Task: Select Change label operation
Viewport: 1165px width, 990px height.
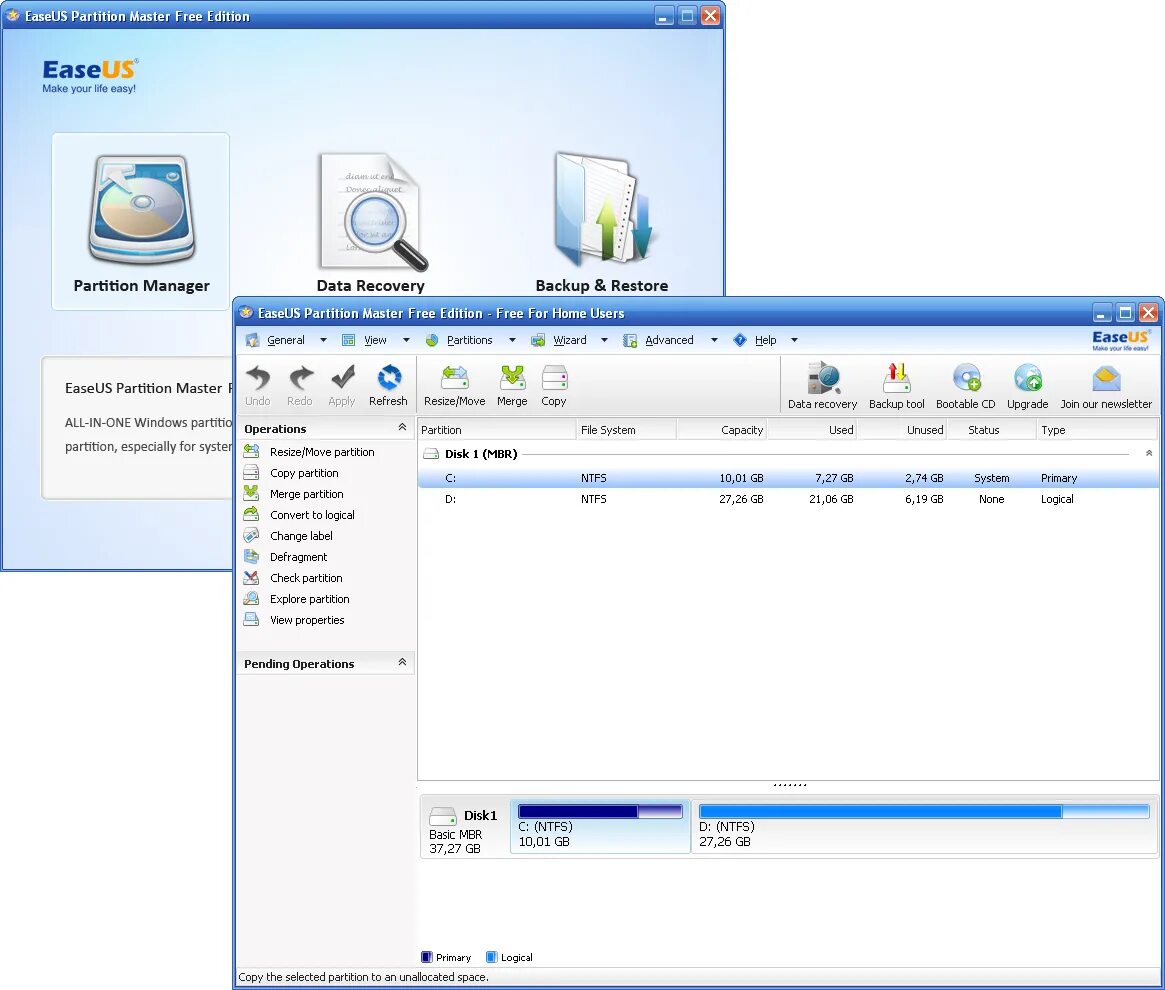Action: [x=301, y=536]
